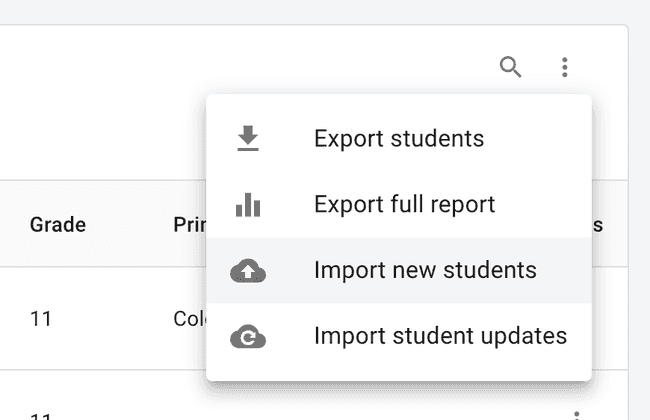Select "Export students" from the menu
This screenshot has width=650, height=420.
pyautogui.click(x=398, y=139)
